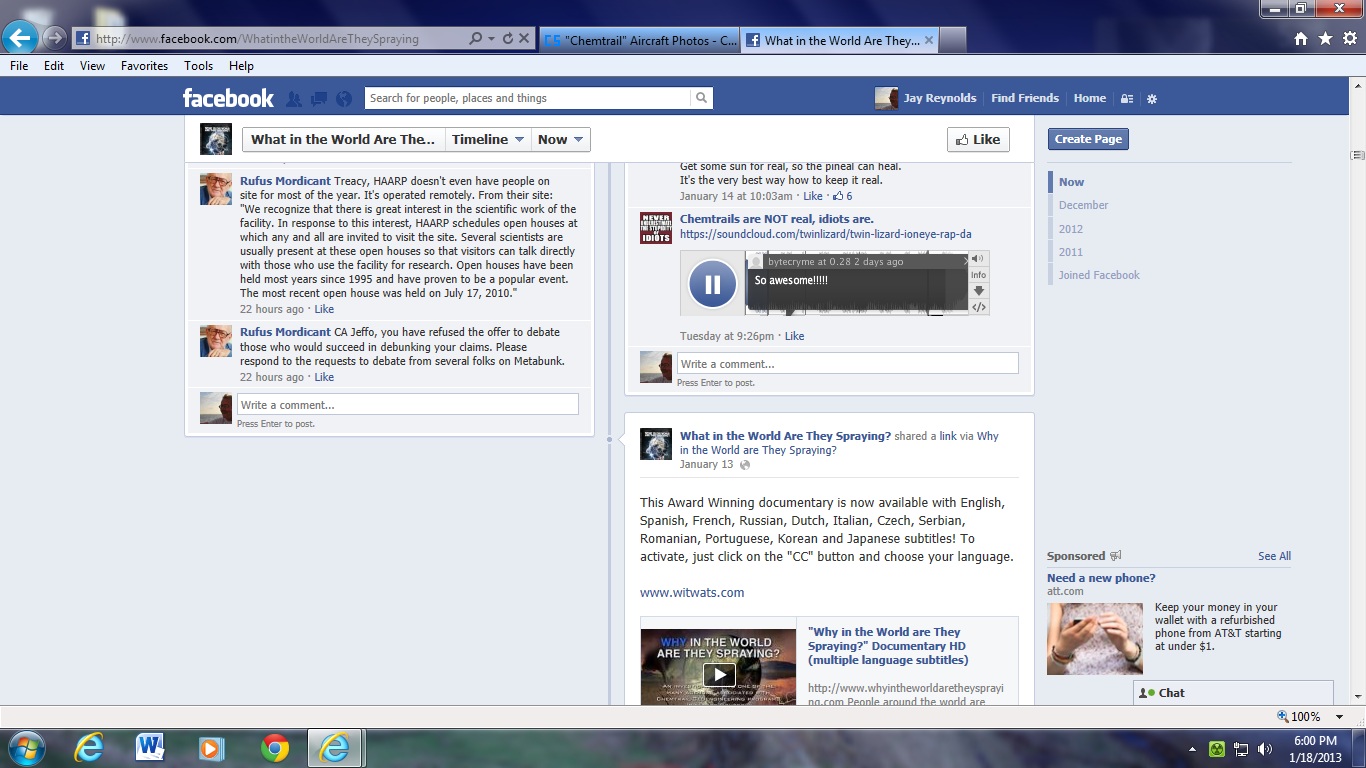This screenshot has height=768, width=1366.
Task: Close the What in the World tab
Action: [929, 41]
